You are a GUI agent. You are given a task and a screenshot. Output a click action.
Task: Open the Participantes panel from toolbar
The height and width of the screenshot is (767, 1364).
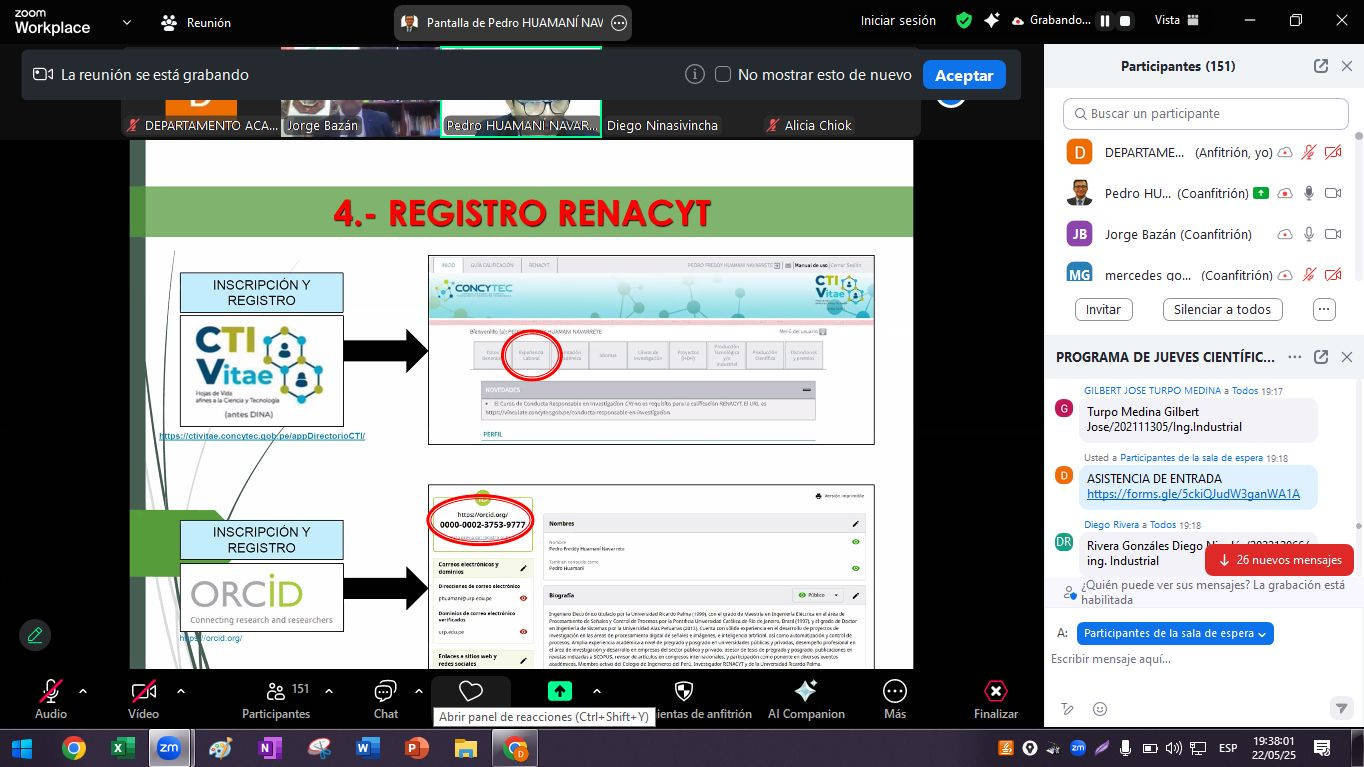276,698
